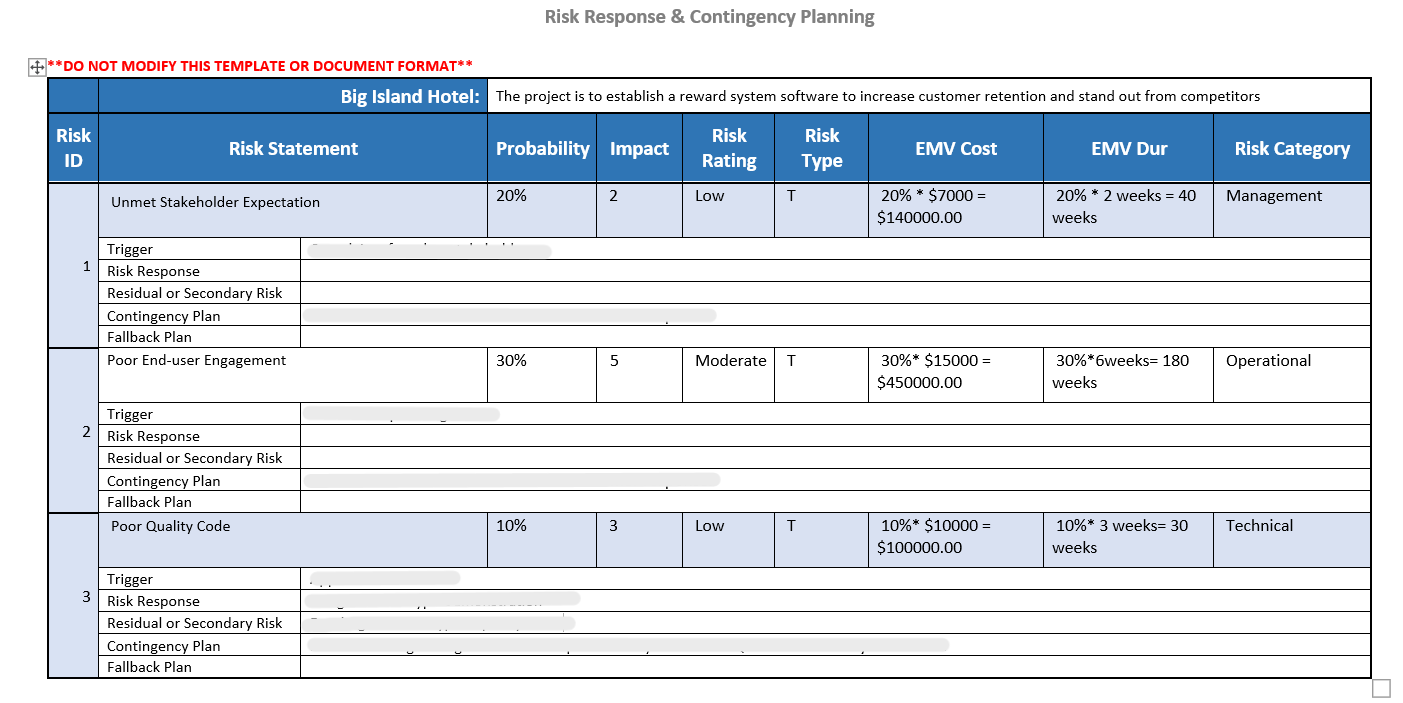
Task: Click the table resize handle square
Action: [1381, 688]
